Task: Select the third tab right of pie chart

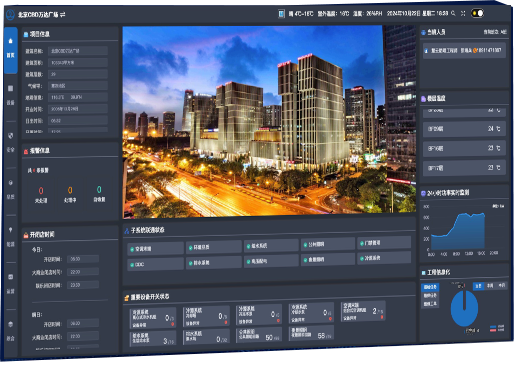Action: [501, 285]
